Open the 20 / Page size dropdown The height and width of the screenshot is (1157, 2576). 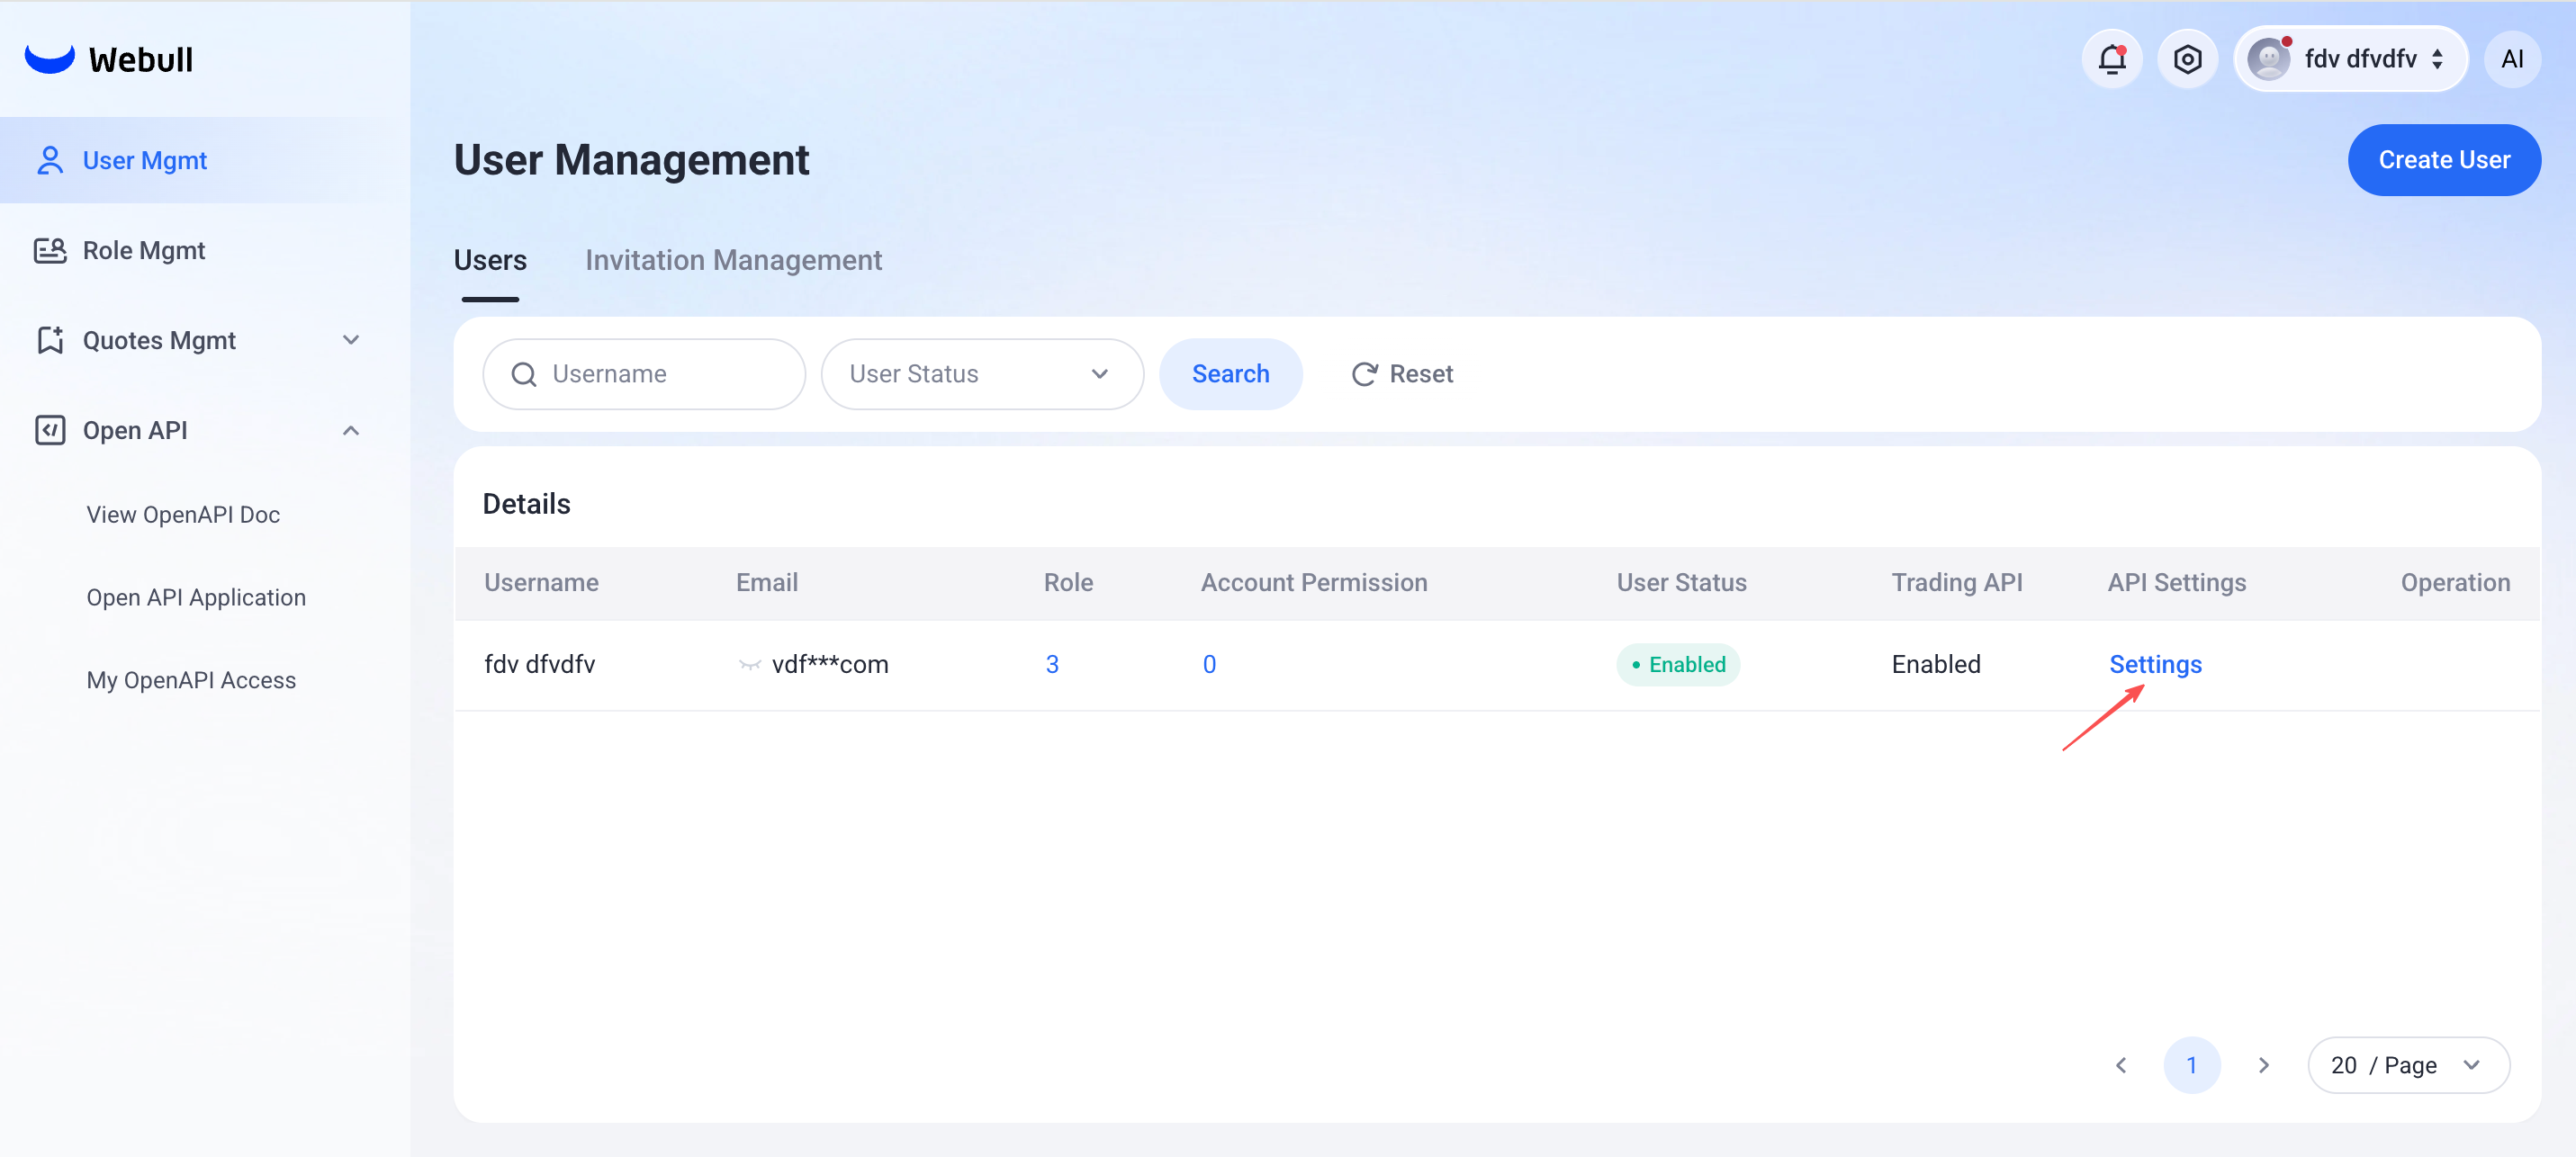[x=2408, y=1065]
